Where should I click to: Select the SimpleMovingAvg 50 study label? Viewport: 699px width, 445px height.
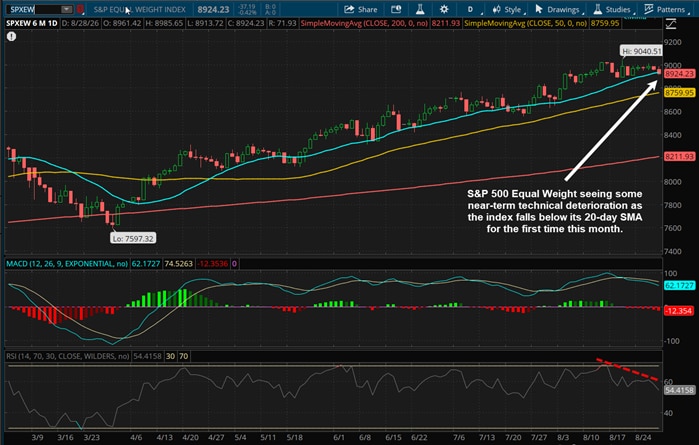[x=526, y=23]
